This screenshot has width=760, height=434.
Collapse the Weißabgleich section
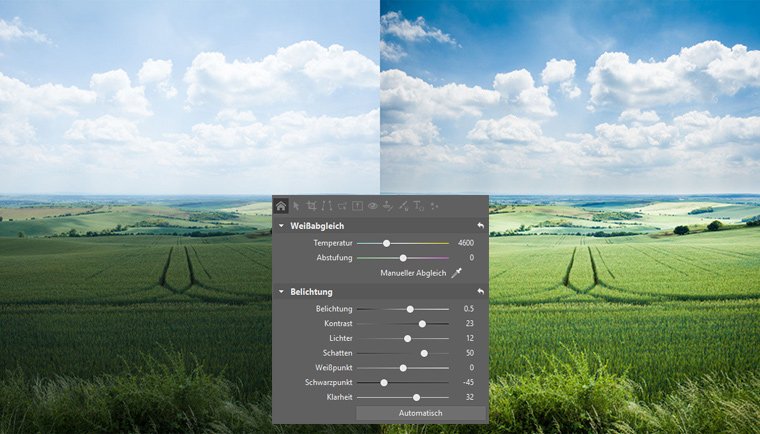[x=281, y=226]
